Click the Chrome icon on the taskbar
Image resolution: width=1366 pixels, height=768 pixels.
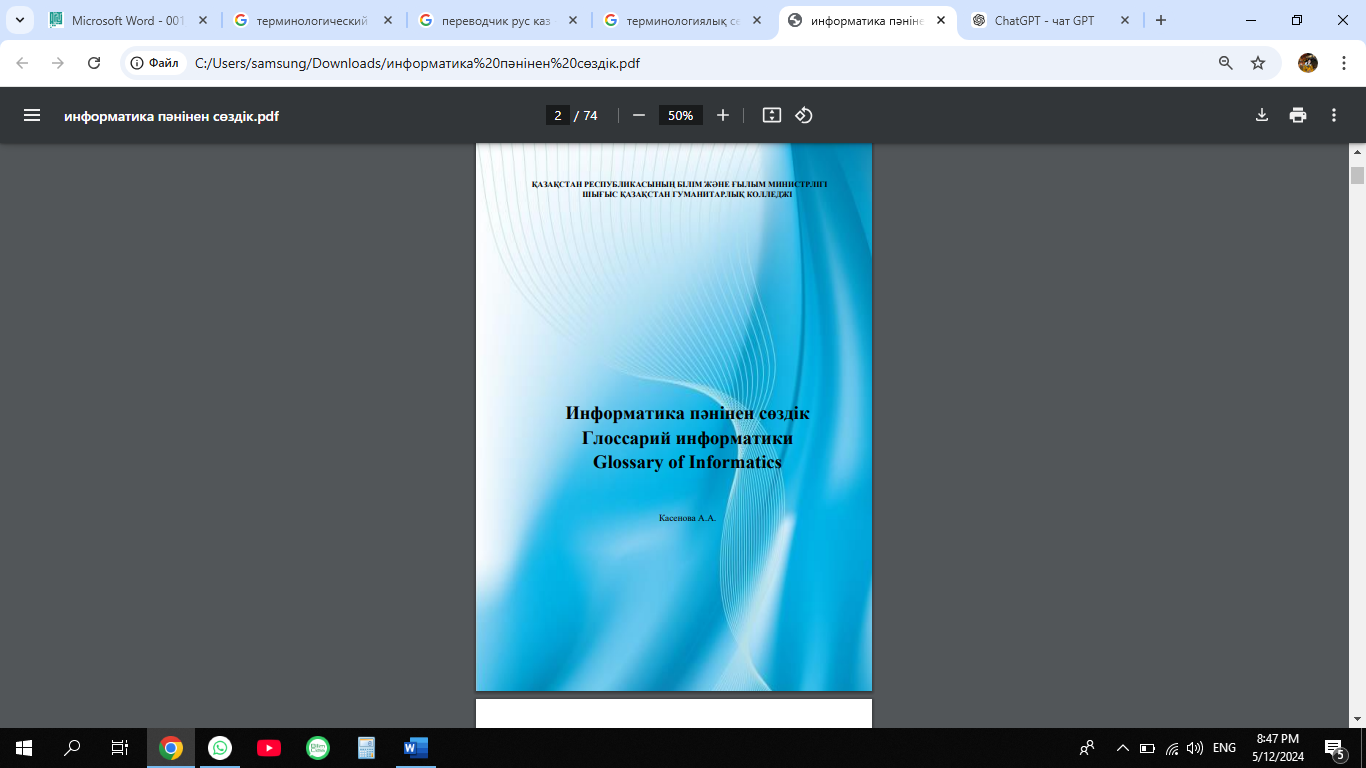pyautogui.click(x=171, y=748)
